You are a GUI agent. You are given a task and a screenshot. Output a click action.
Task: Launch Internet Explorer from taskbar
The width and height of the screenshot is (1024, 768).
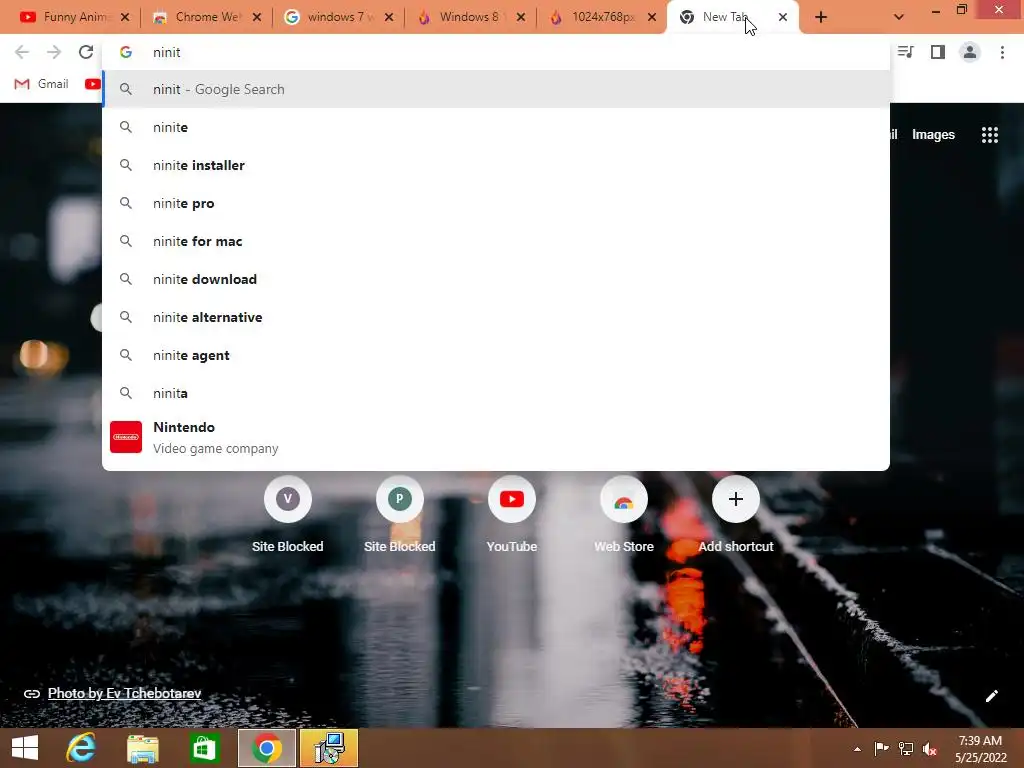coord(81,748)
